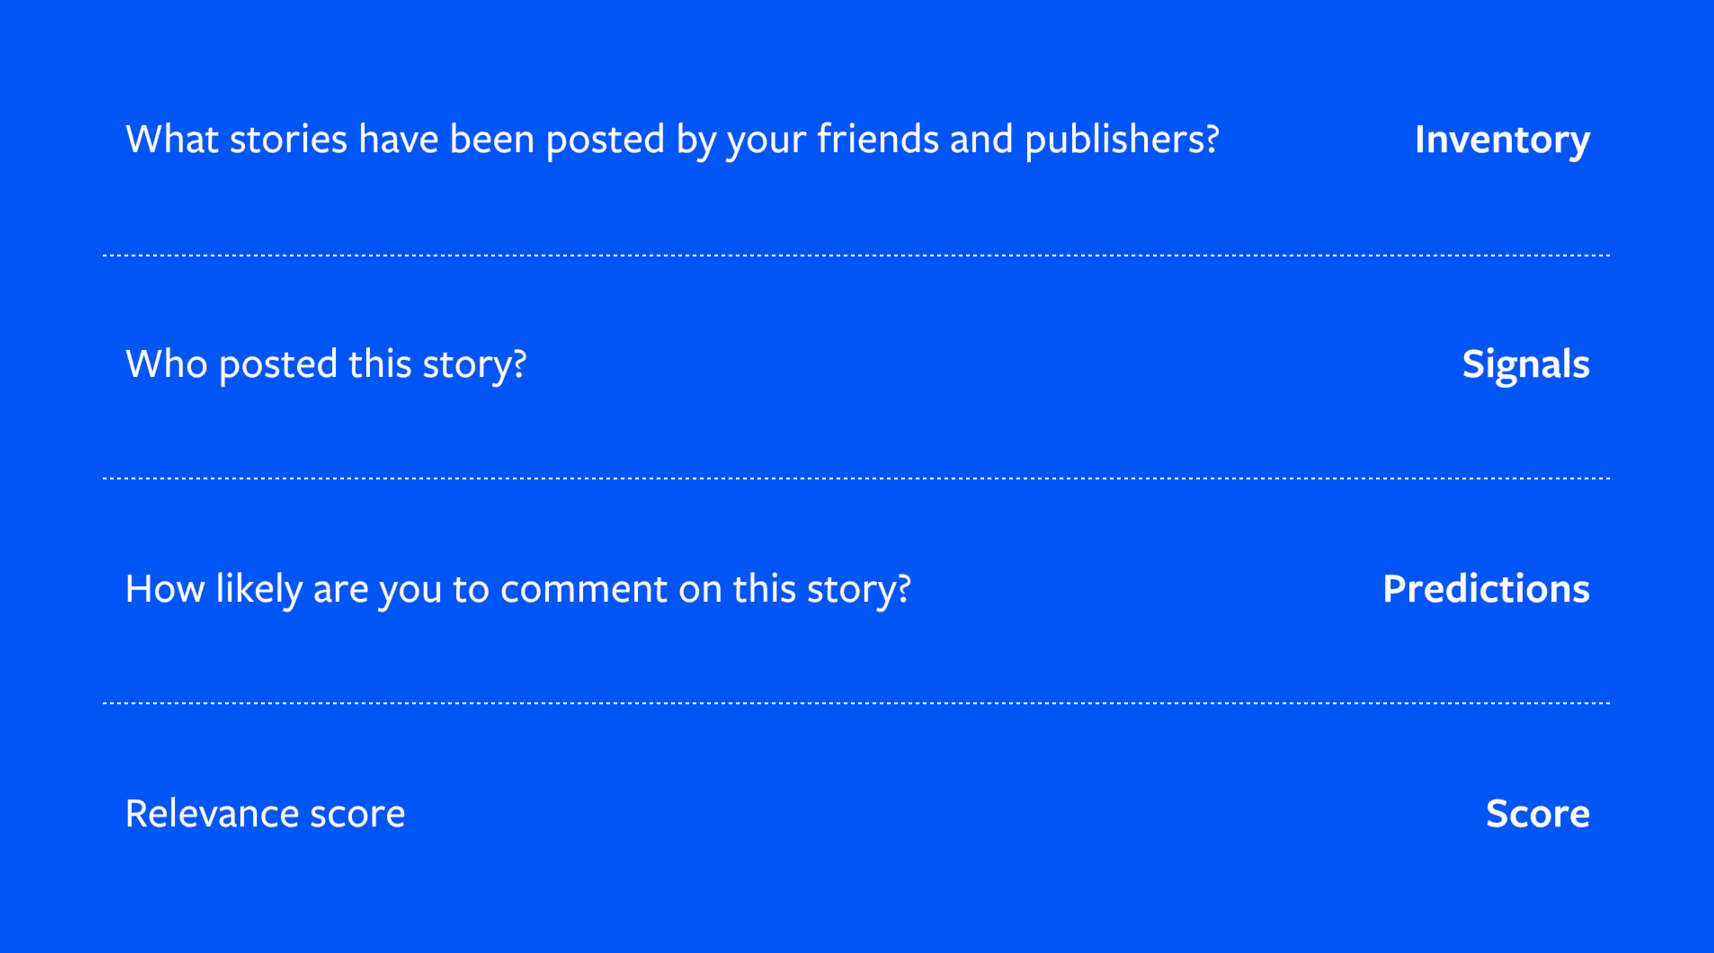Select the 'Relevance score' text
Screen dimensions: 1714x953
pos(265,814)
